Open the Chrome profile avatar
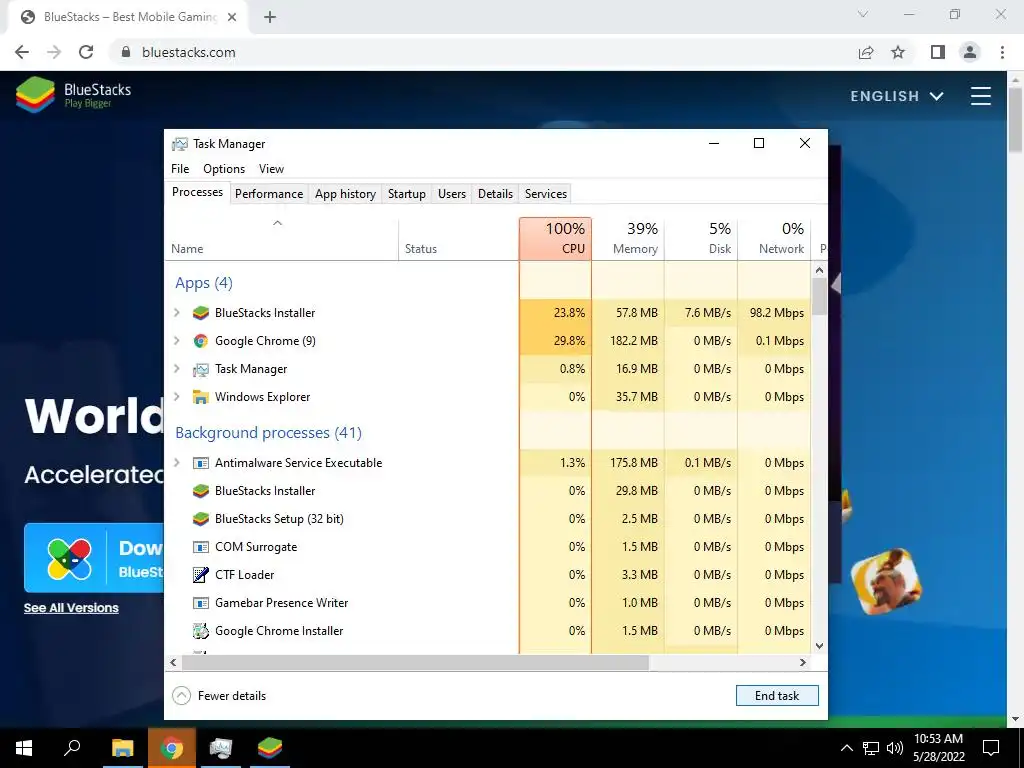 (970, 52)
